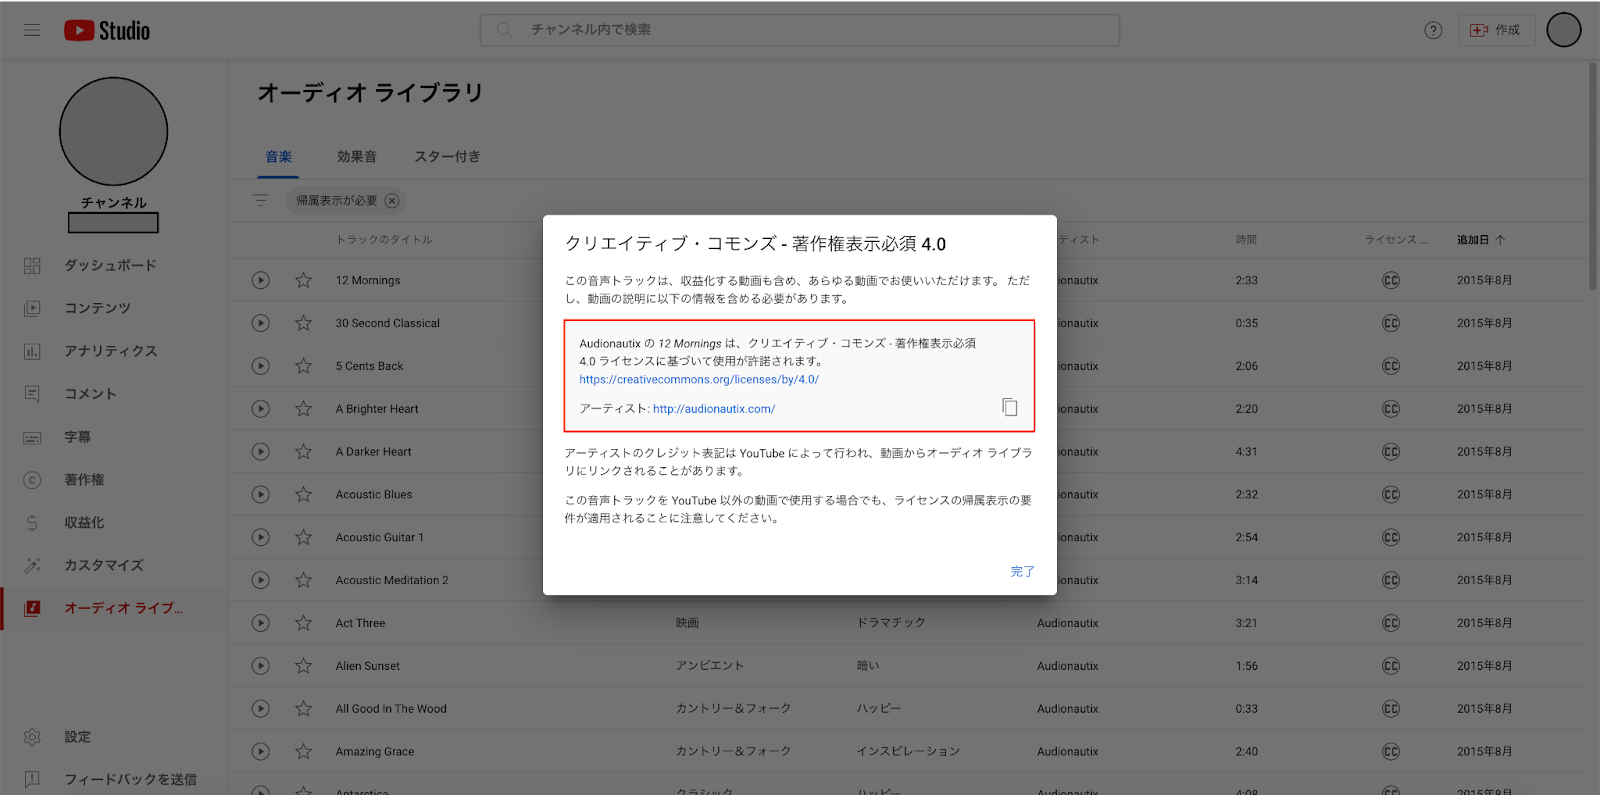
Task: Click the インスピレーション mood of Amazing Grace
Action: click(908, 752)
